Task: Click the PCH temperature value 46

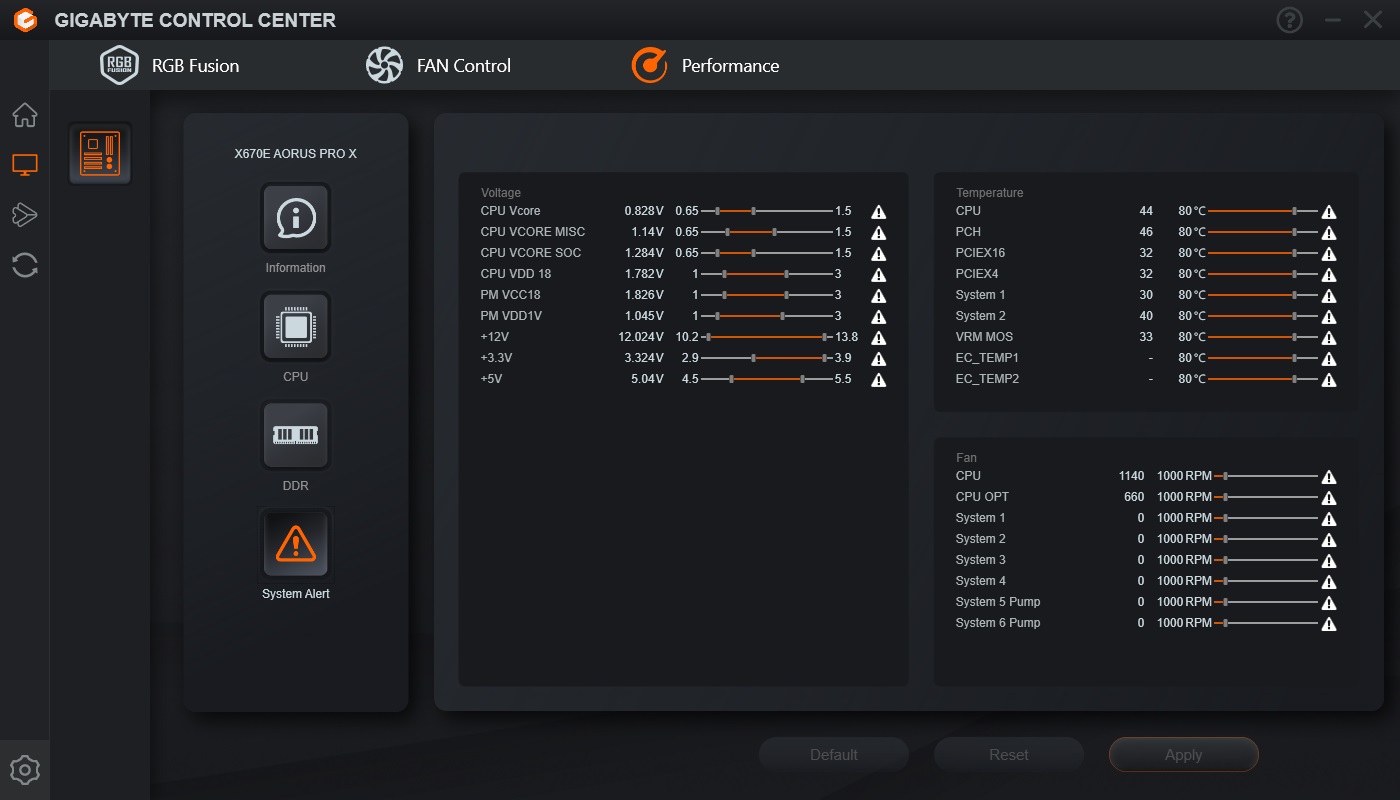Action: (x=1146, y=232)
